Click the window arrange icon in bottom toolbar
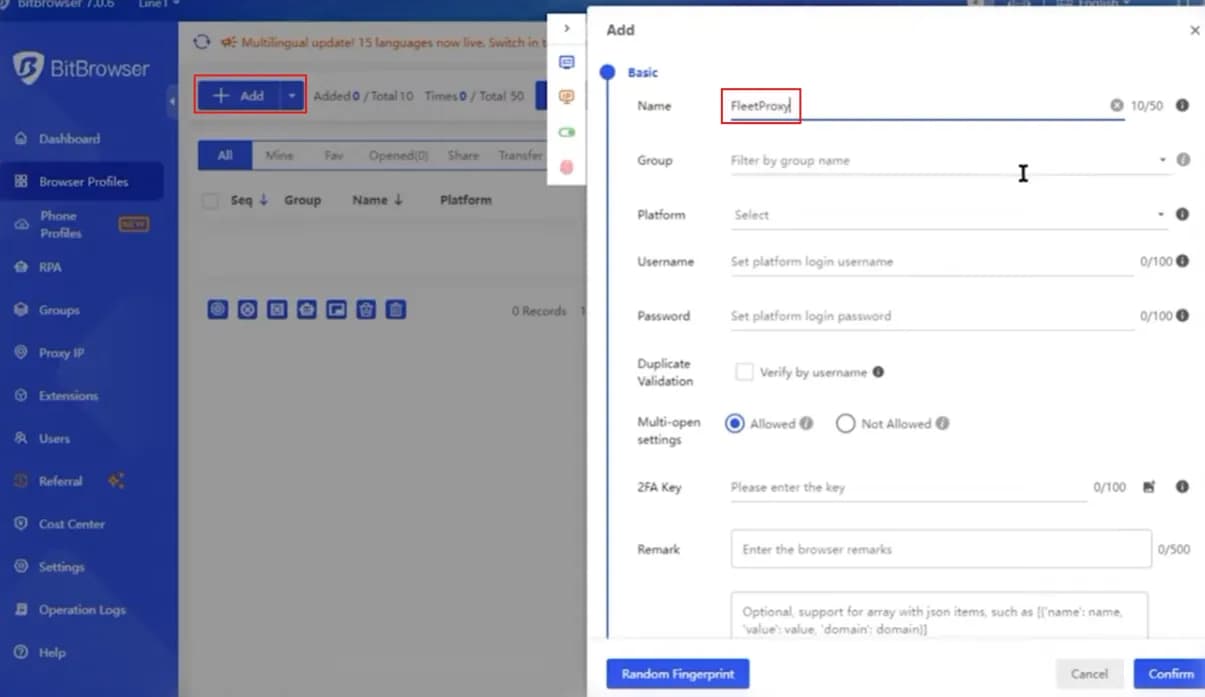Image resolution: width=1205 pixels, height=697 pixels. pyautogui.click(x=337, y=310)
